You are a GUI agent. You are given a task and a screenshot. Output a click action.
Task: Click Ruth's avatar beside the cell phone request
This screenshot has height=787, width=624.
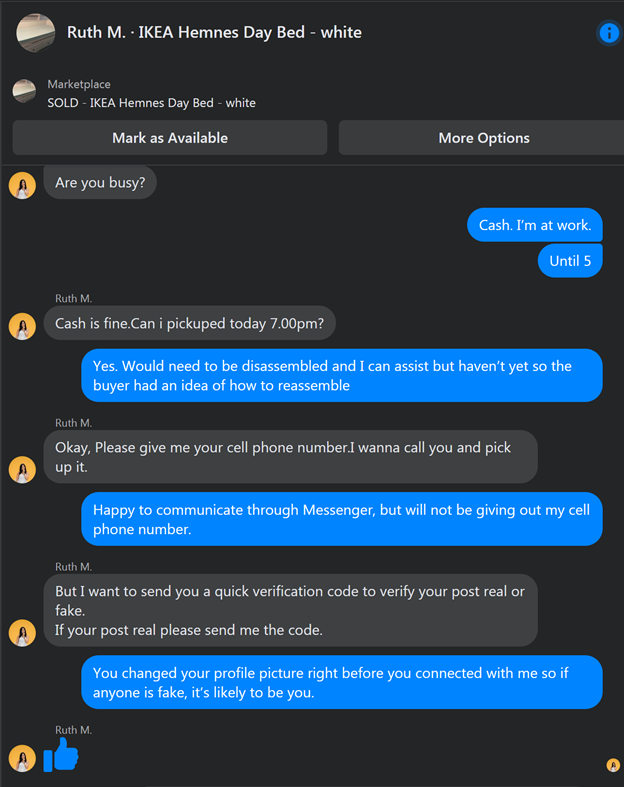[x=22, y=470]
